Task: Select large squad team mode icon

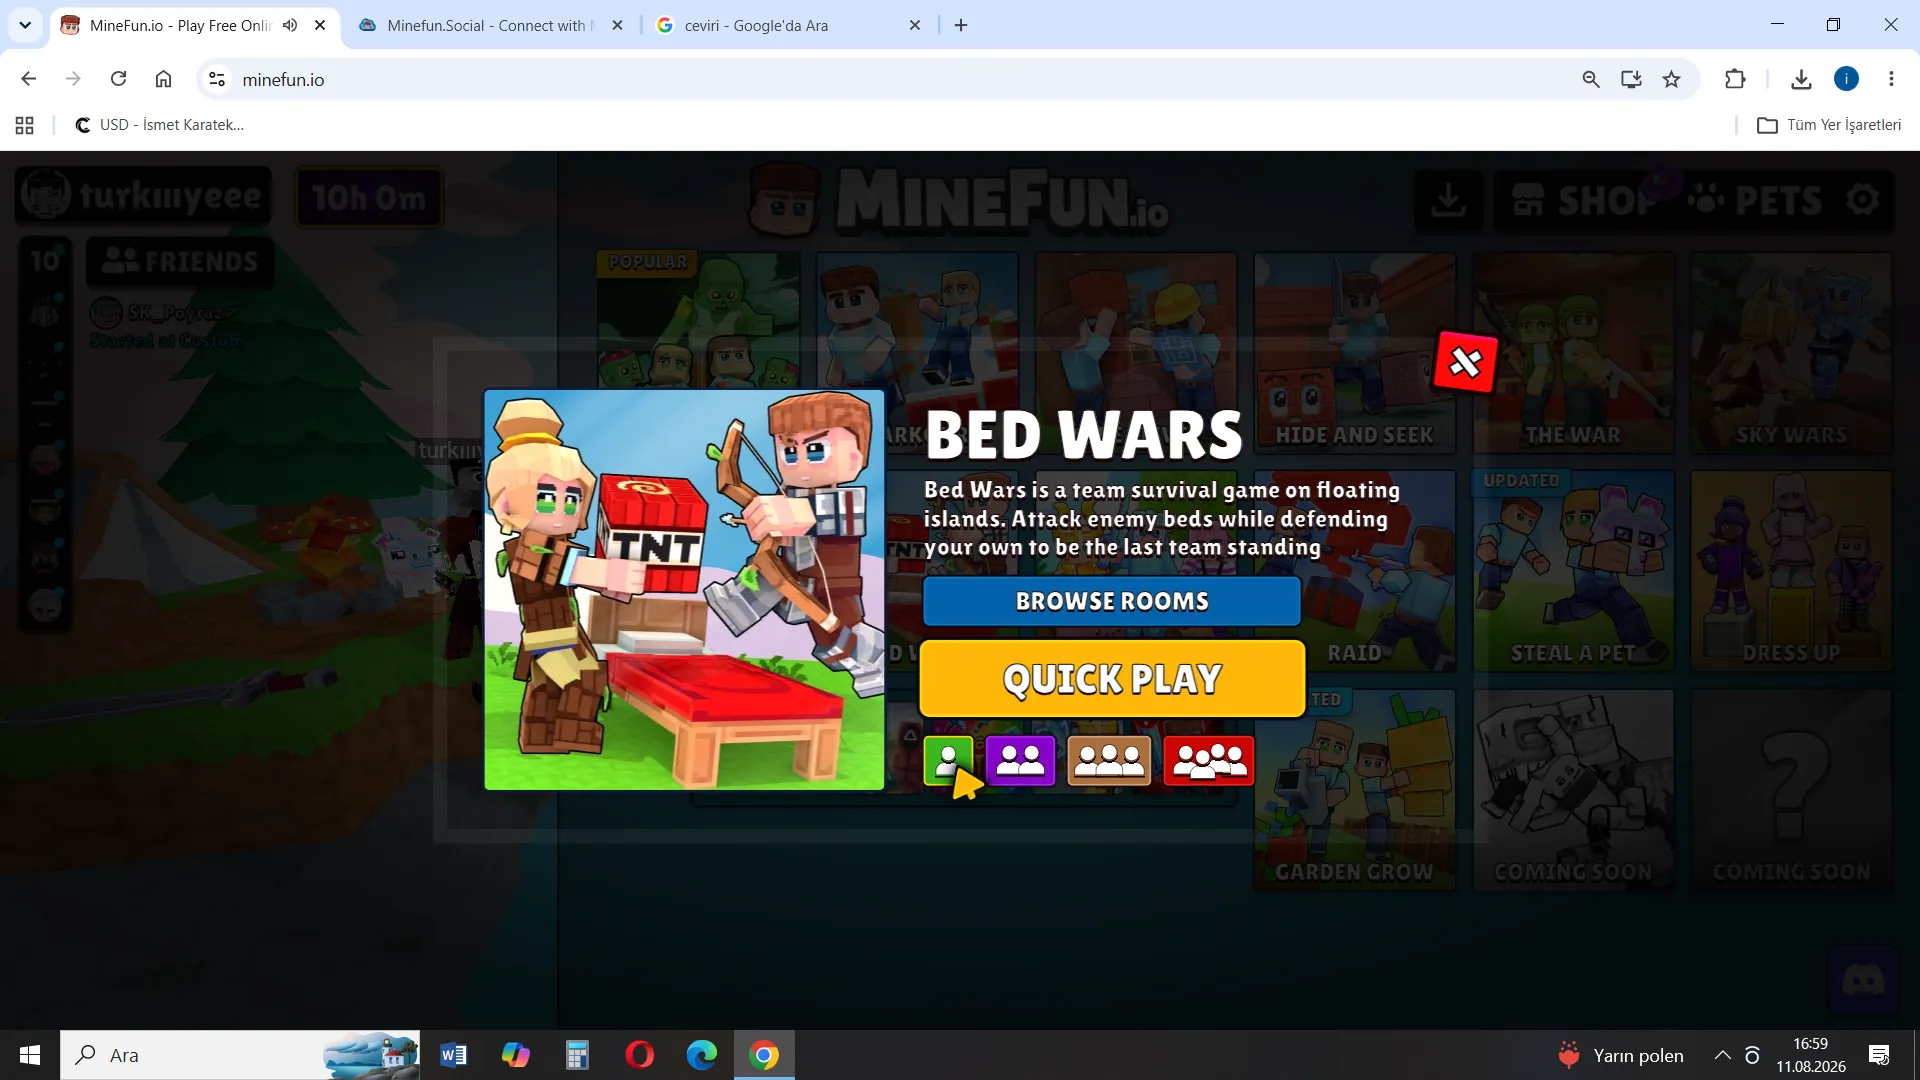Action: tap(1209, 761)
